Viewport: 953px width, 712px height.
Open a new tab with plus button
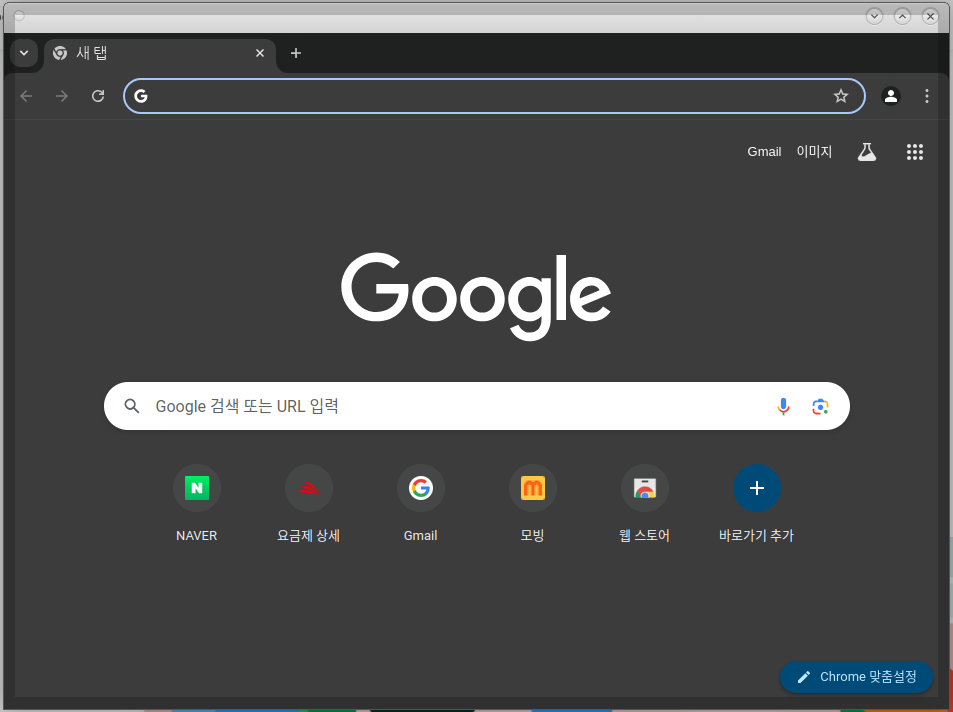pyautogui.click(x=296, y=54)
